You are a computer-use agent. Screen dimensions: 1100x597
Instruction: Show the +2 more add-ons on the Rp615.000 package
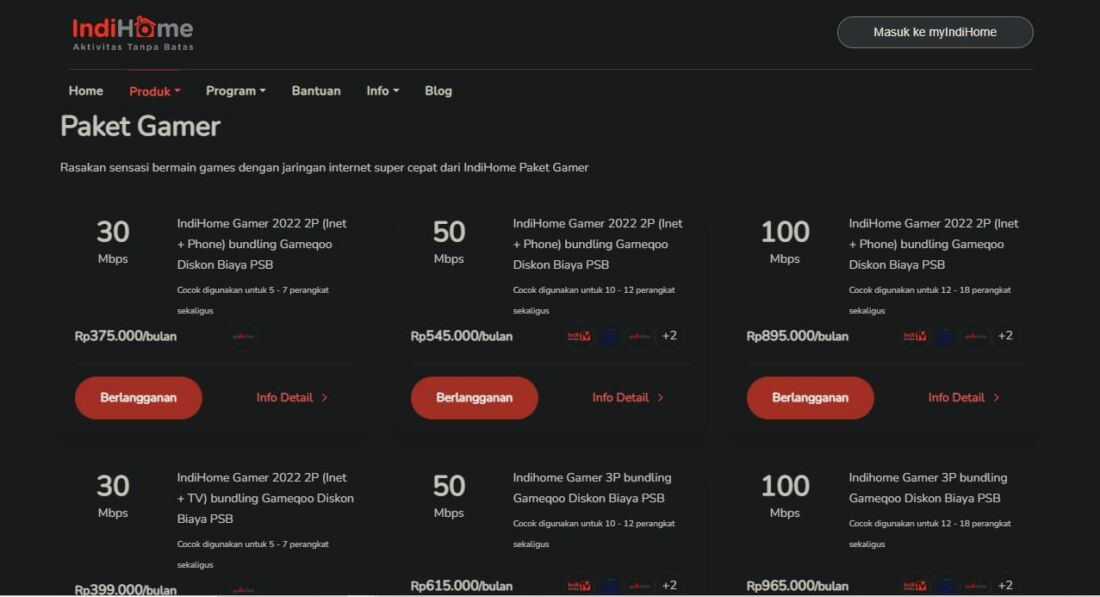pos(669,585)
